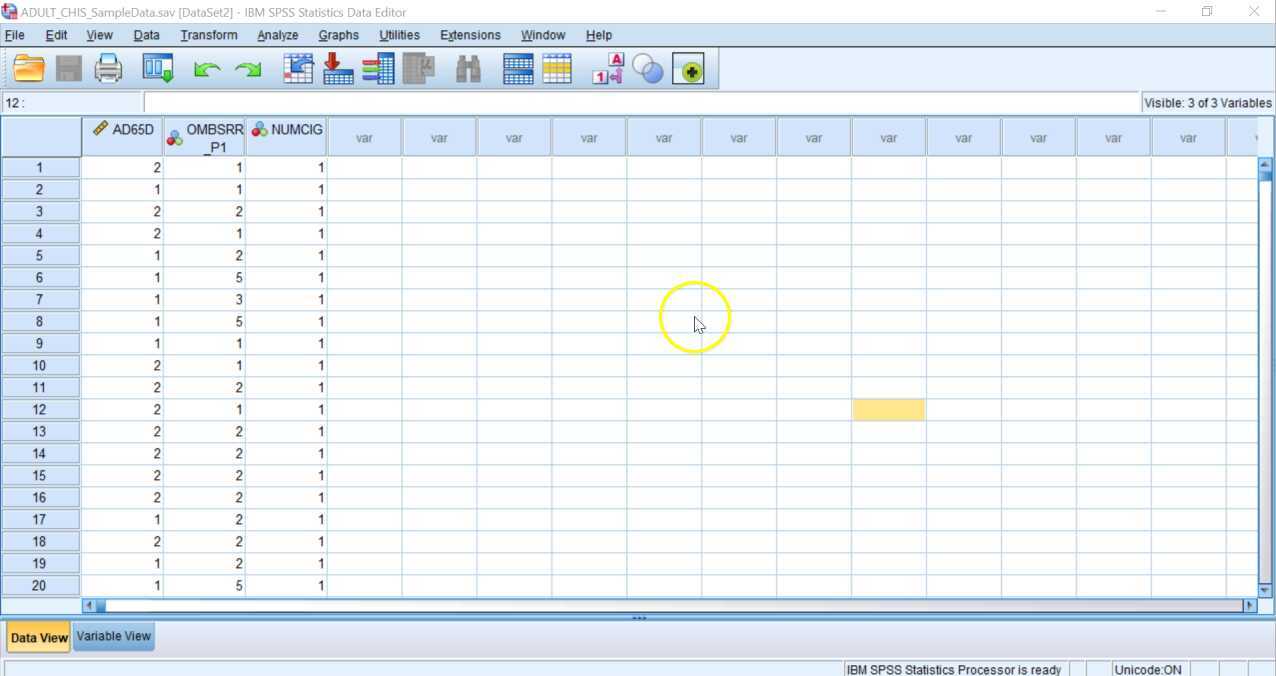1276x676 pixels.
Task: Click Go to Variable icon with red arrow
Action: [338, 69]
